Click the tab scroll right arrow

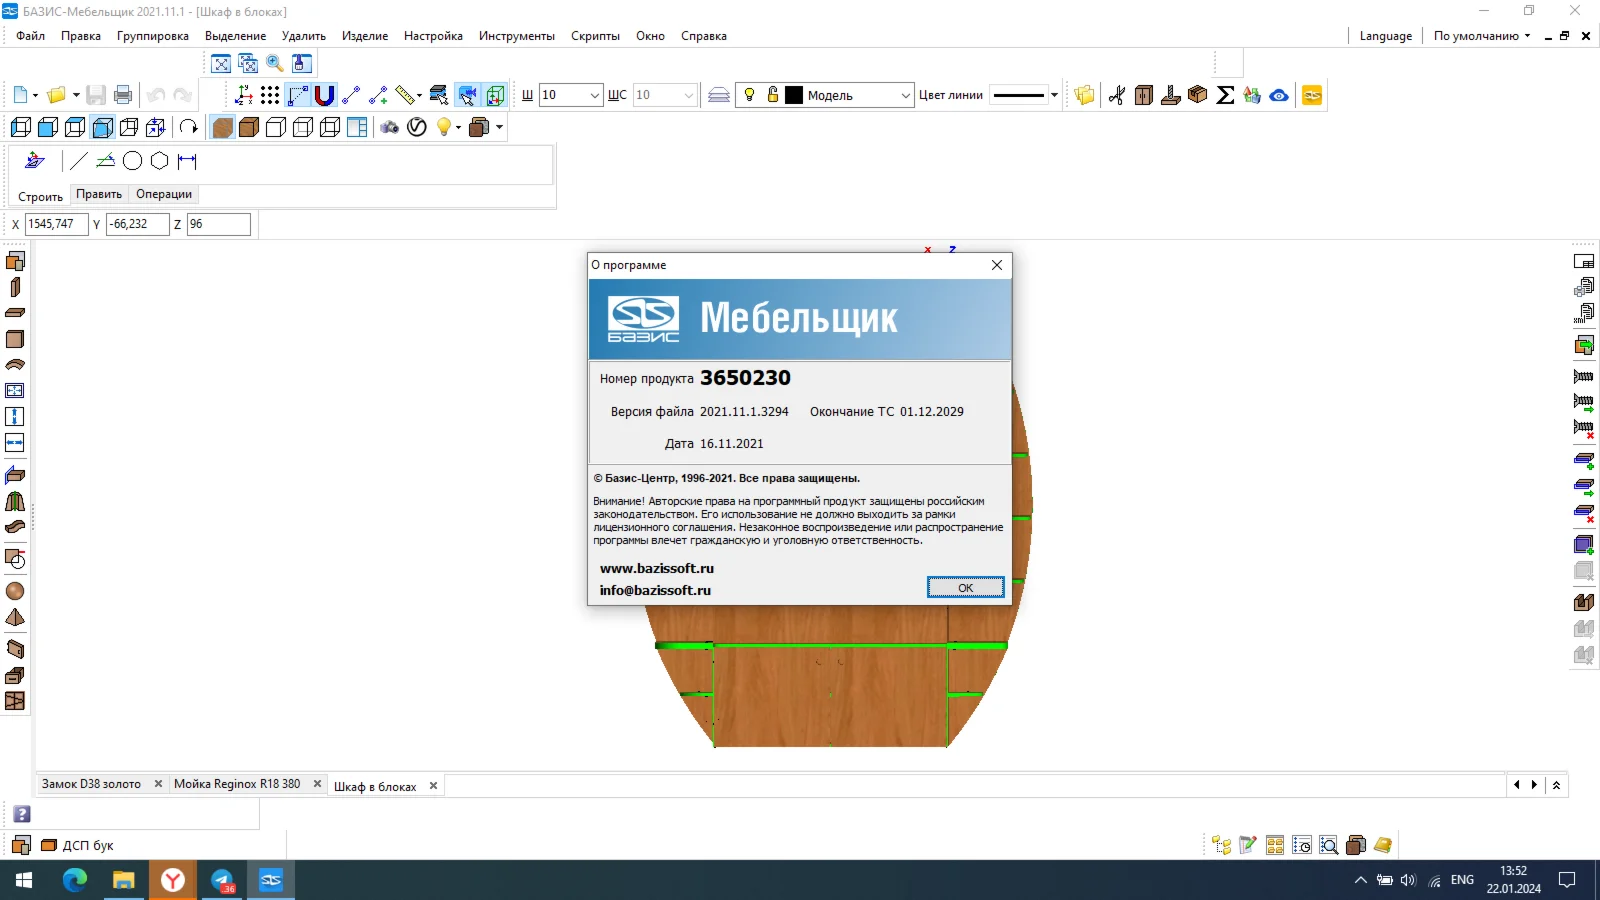click(x=1534, y=785)
